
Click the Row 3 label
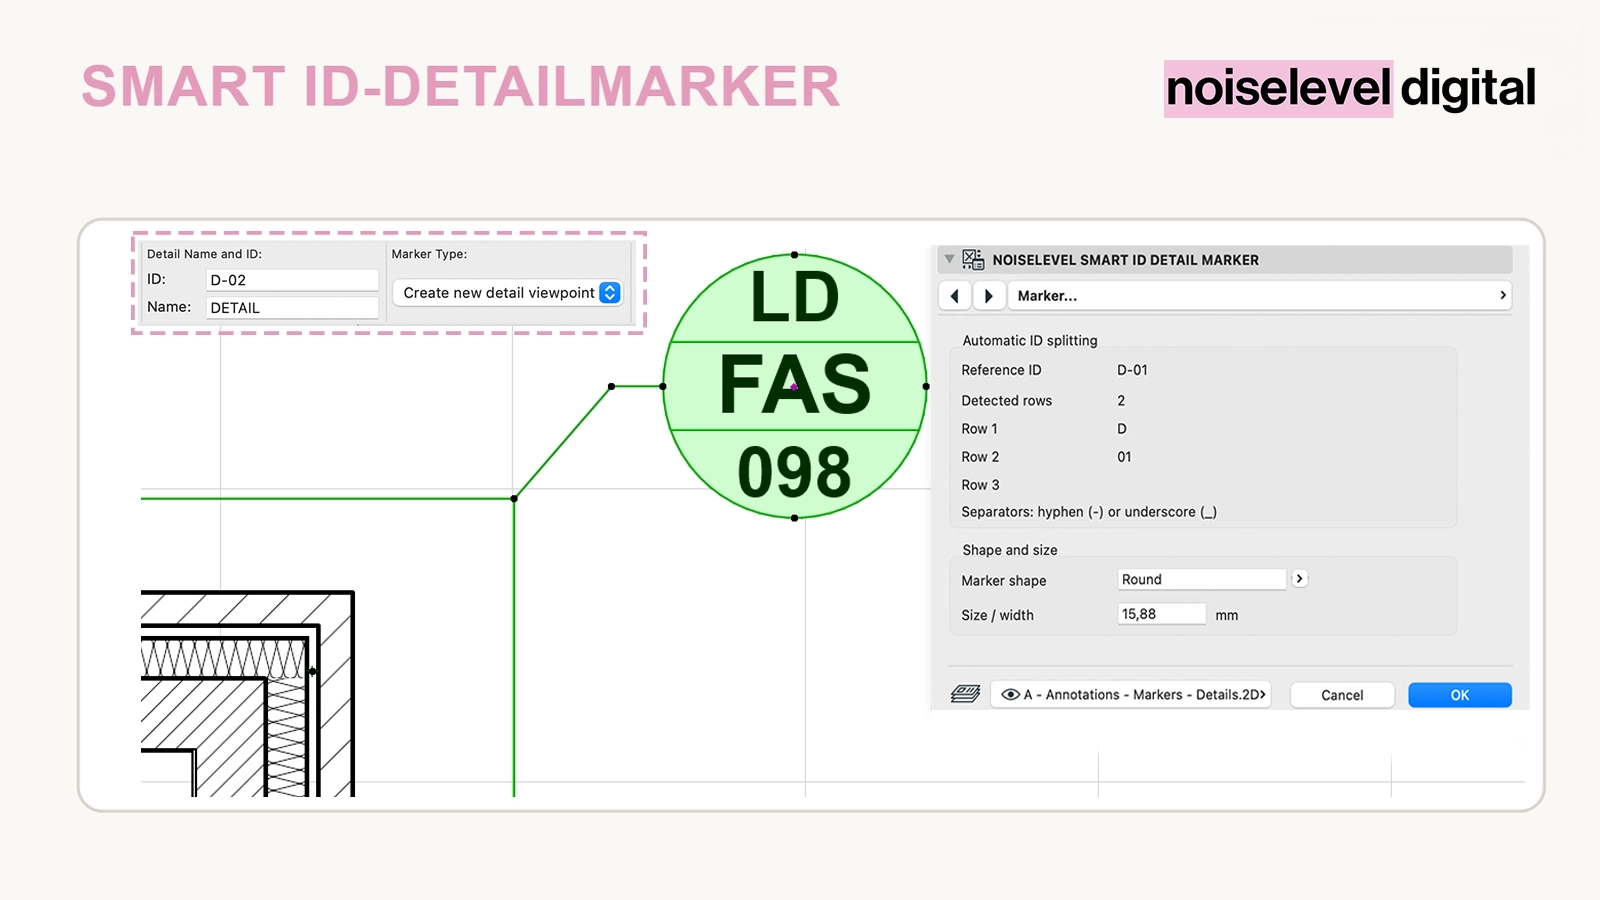(980, 485)
